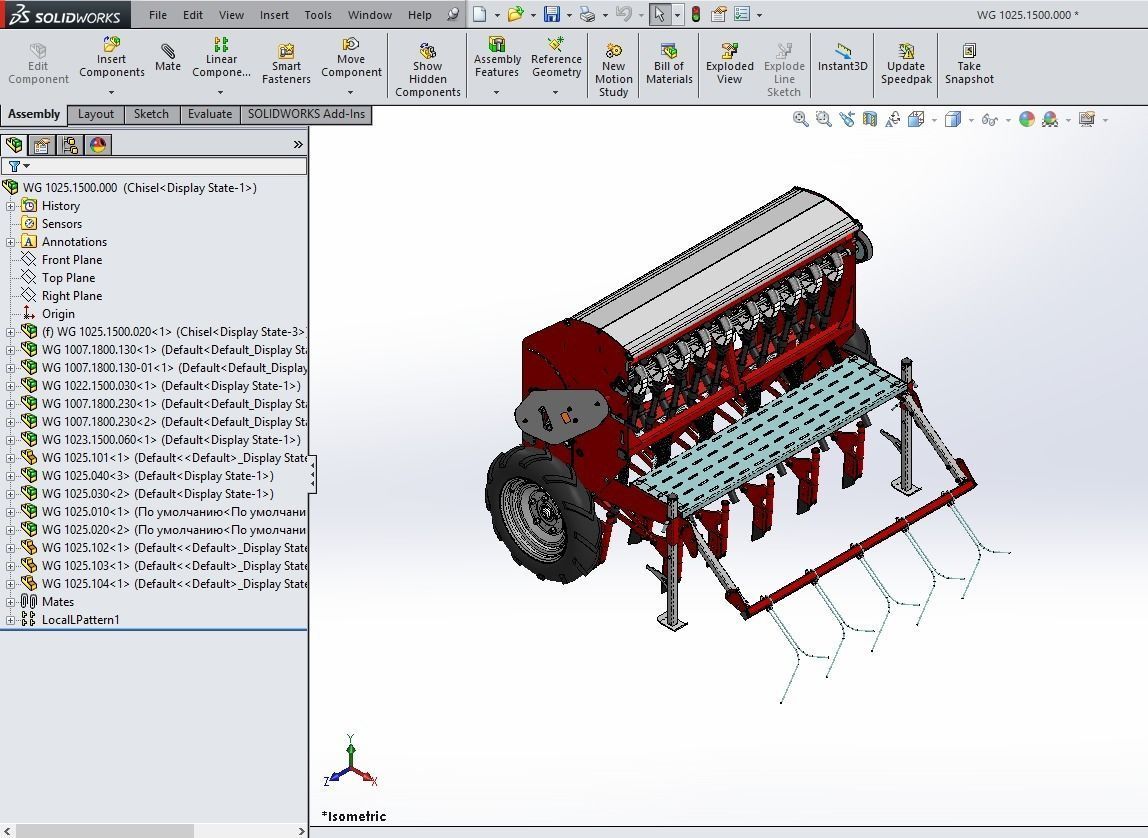Click Explode Line Sketch tool
Viewport: 1148px width, 838px height.
[x=784, y=70]
